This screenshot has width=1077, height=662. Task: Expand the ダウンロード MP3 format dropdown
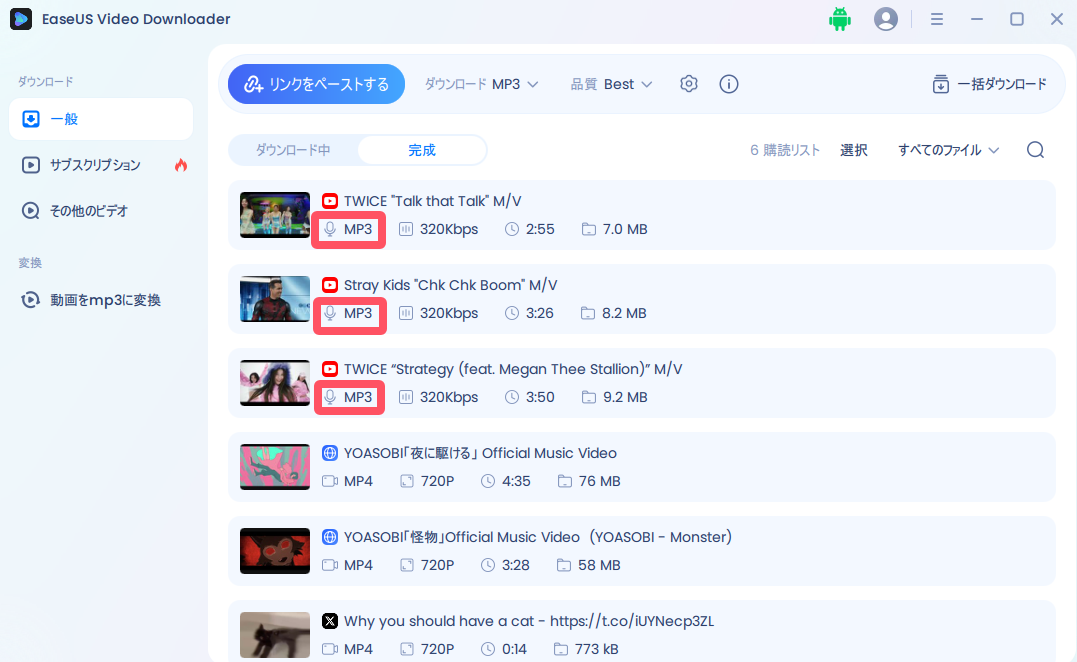482,84
